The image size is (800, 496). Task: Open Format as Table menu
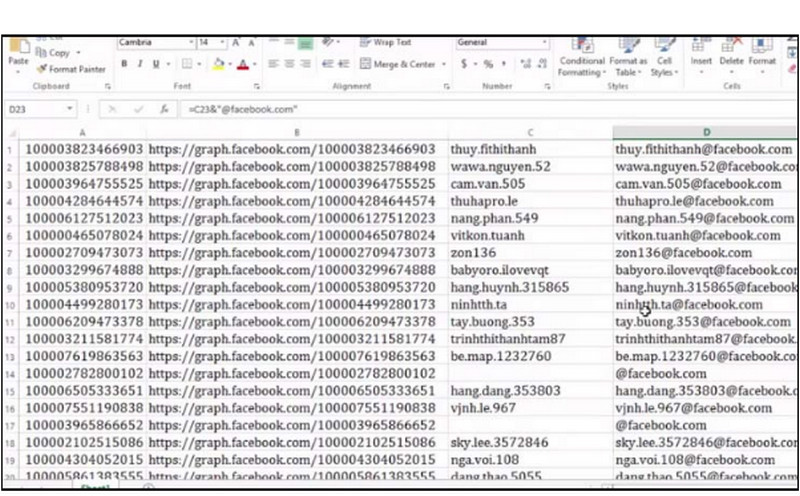(628, 58)
